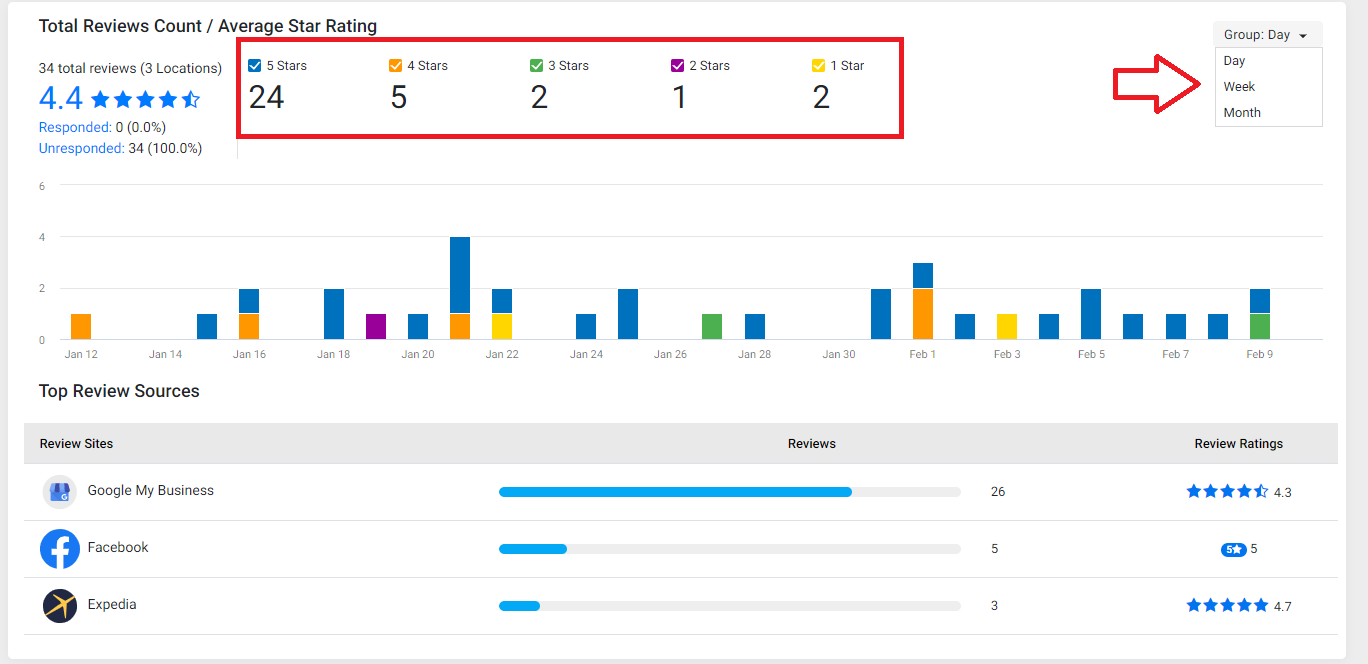Click the Responded link

(75, 128)
